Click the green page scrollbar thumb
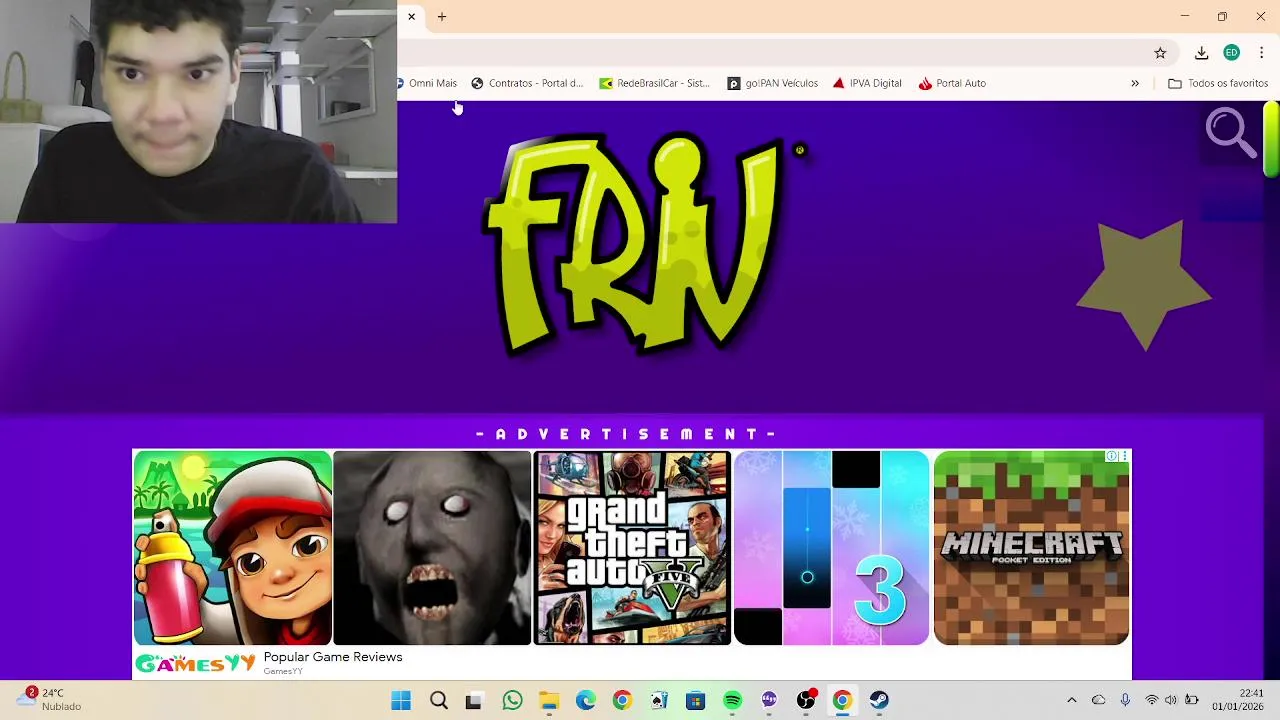Image resolution: width=1280 pixels, height=720 pixels. (x=1271, y=140)
